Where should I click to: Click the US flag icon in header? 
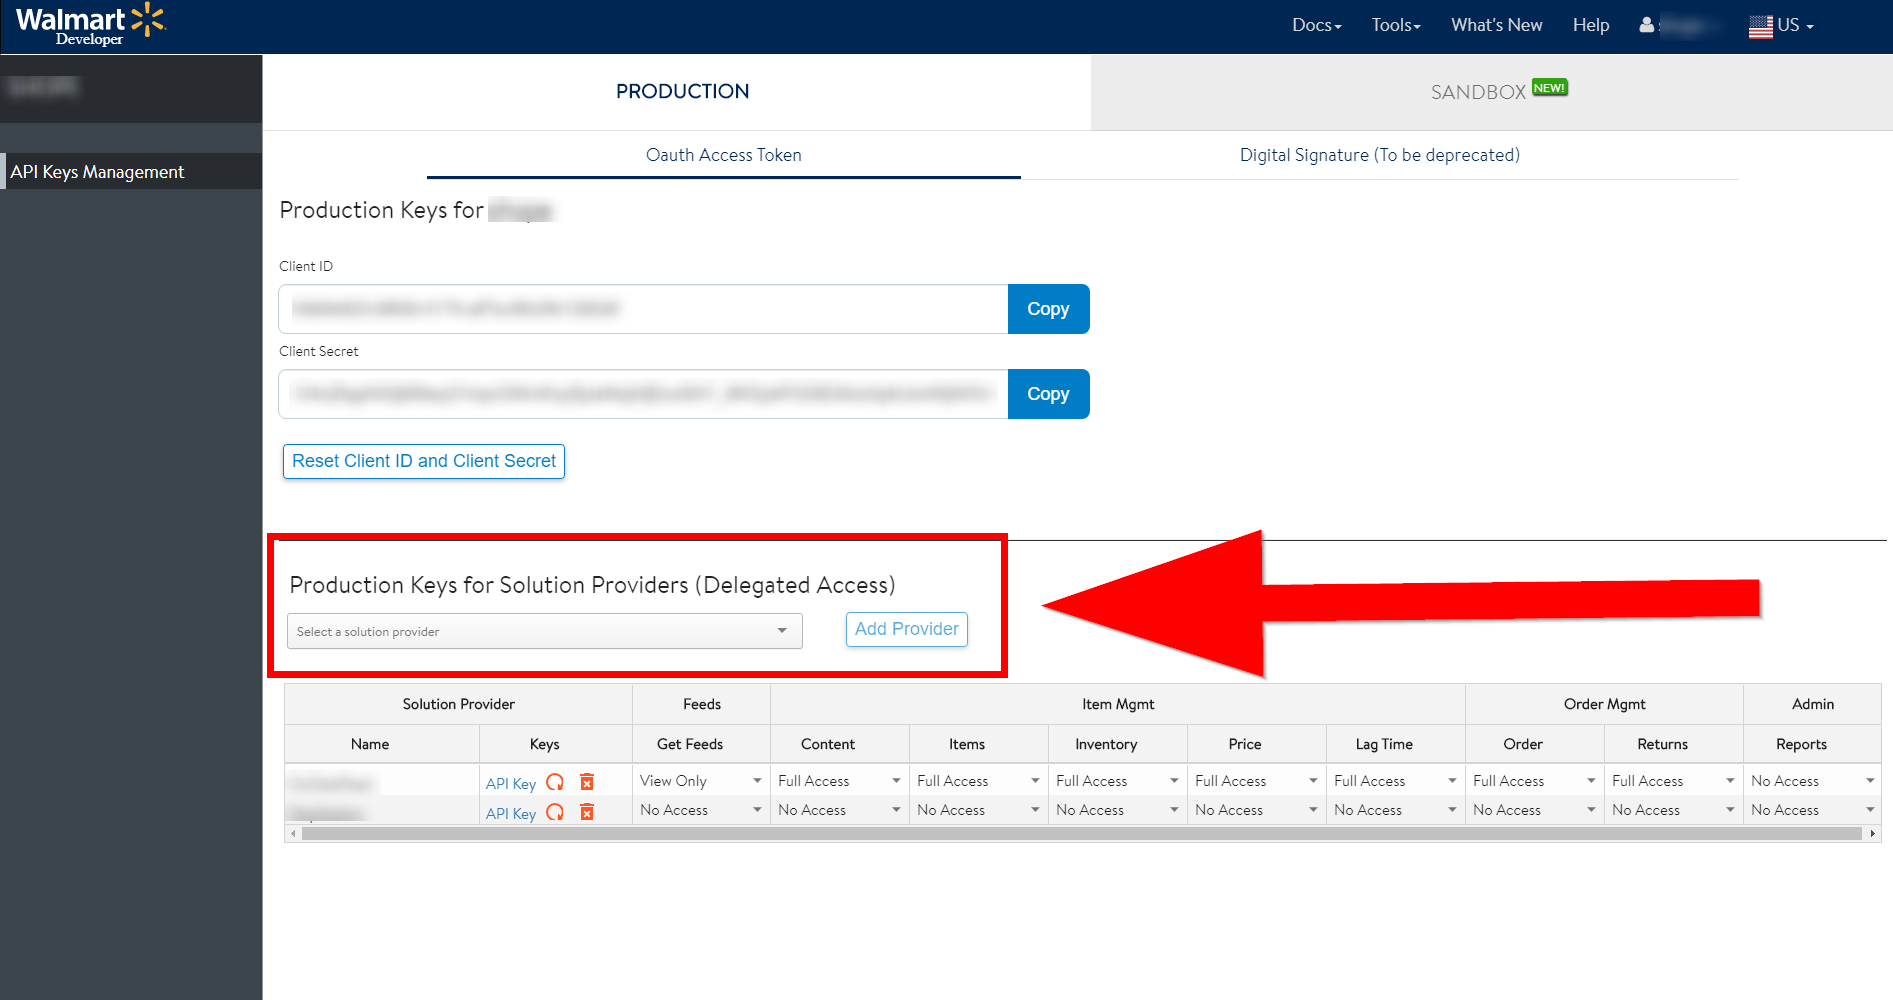coord(1760,25)
